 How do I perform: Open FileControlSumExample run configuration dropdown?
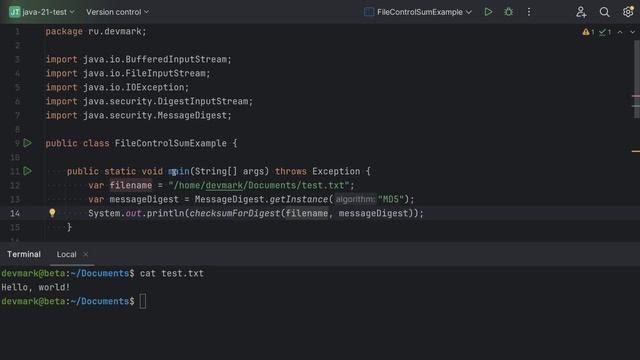[418, 12]
